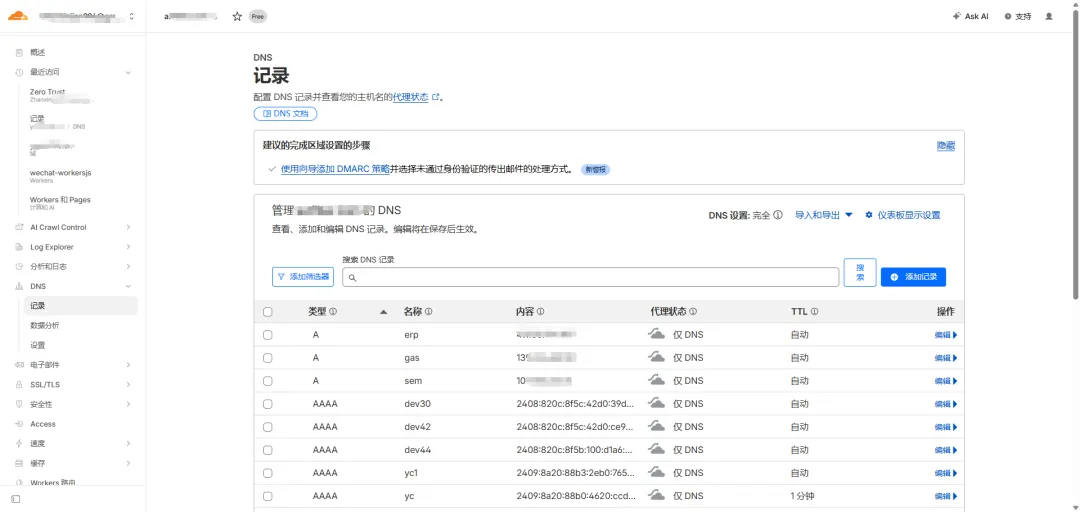
Task: Select the sem record checkbox
Action: [x=268, y=381]
